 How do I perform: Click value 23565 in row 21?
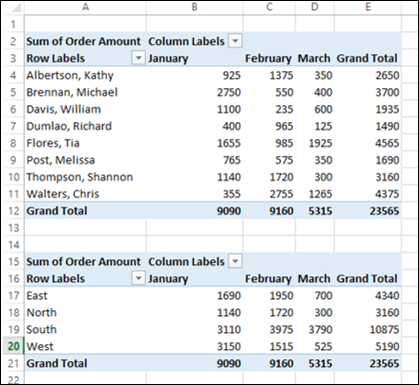pyautogui.click(x=384, y=363)
